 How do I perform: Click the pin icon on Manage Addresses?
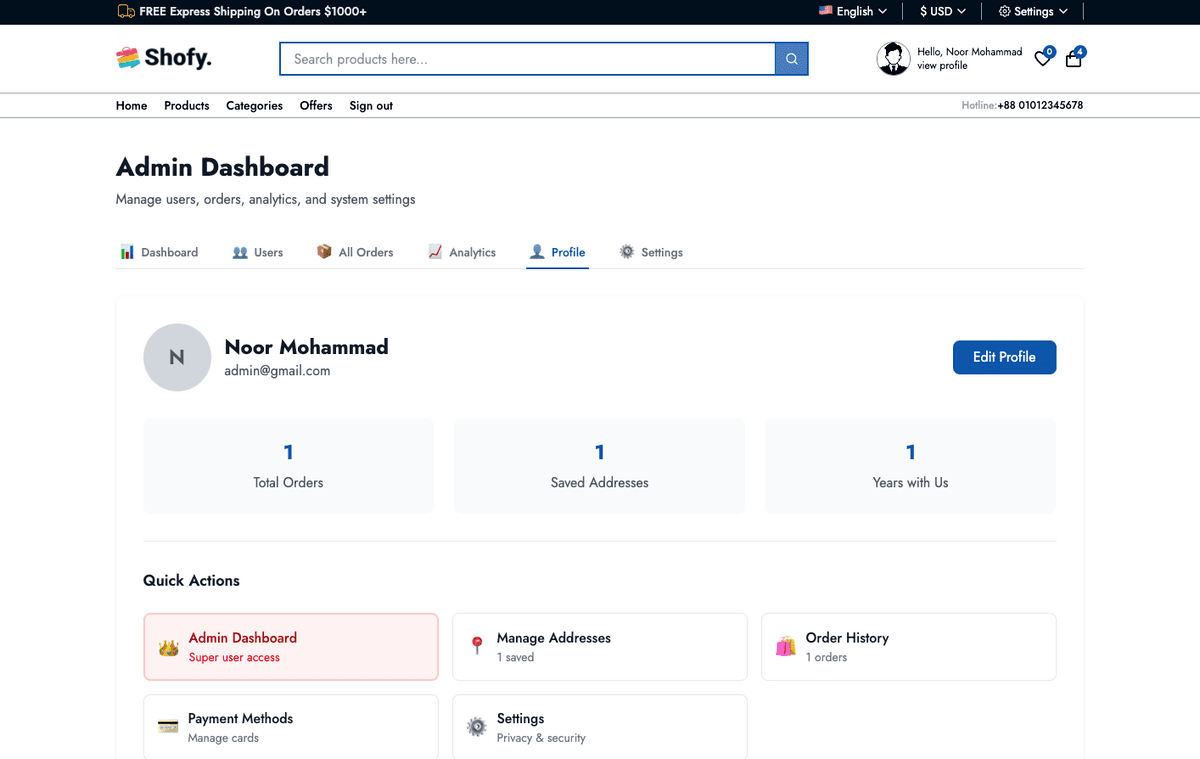coord(477,647)
